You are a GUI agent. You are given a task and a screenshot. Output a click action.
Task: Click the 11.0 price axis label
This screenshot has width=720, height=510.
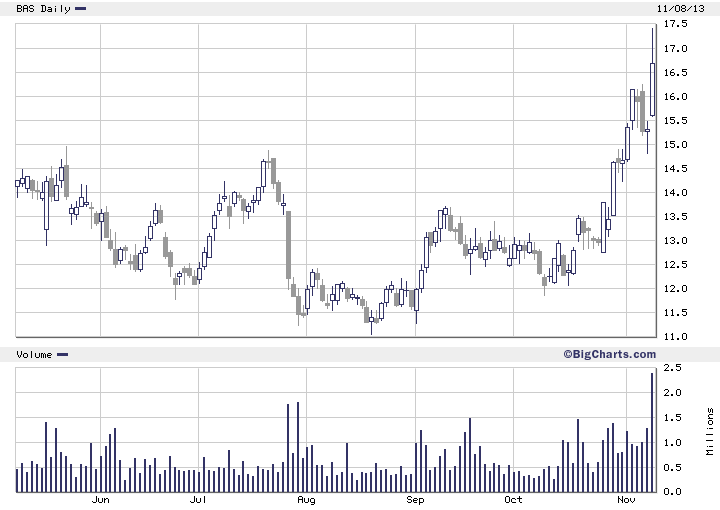tap(675, 336)
